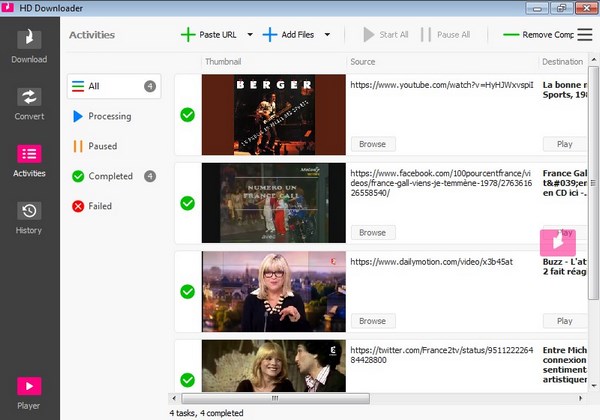Click the Pause All bars icon
The width and height of the screenshot is (600, 420).
coord(426,34)
